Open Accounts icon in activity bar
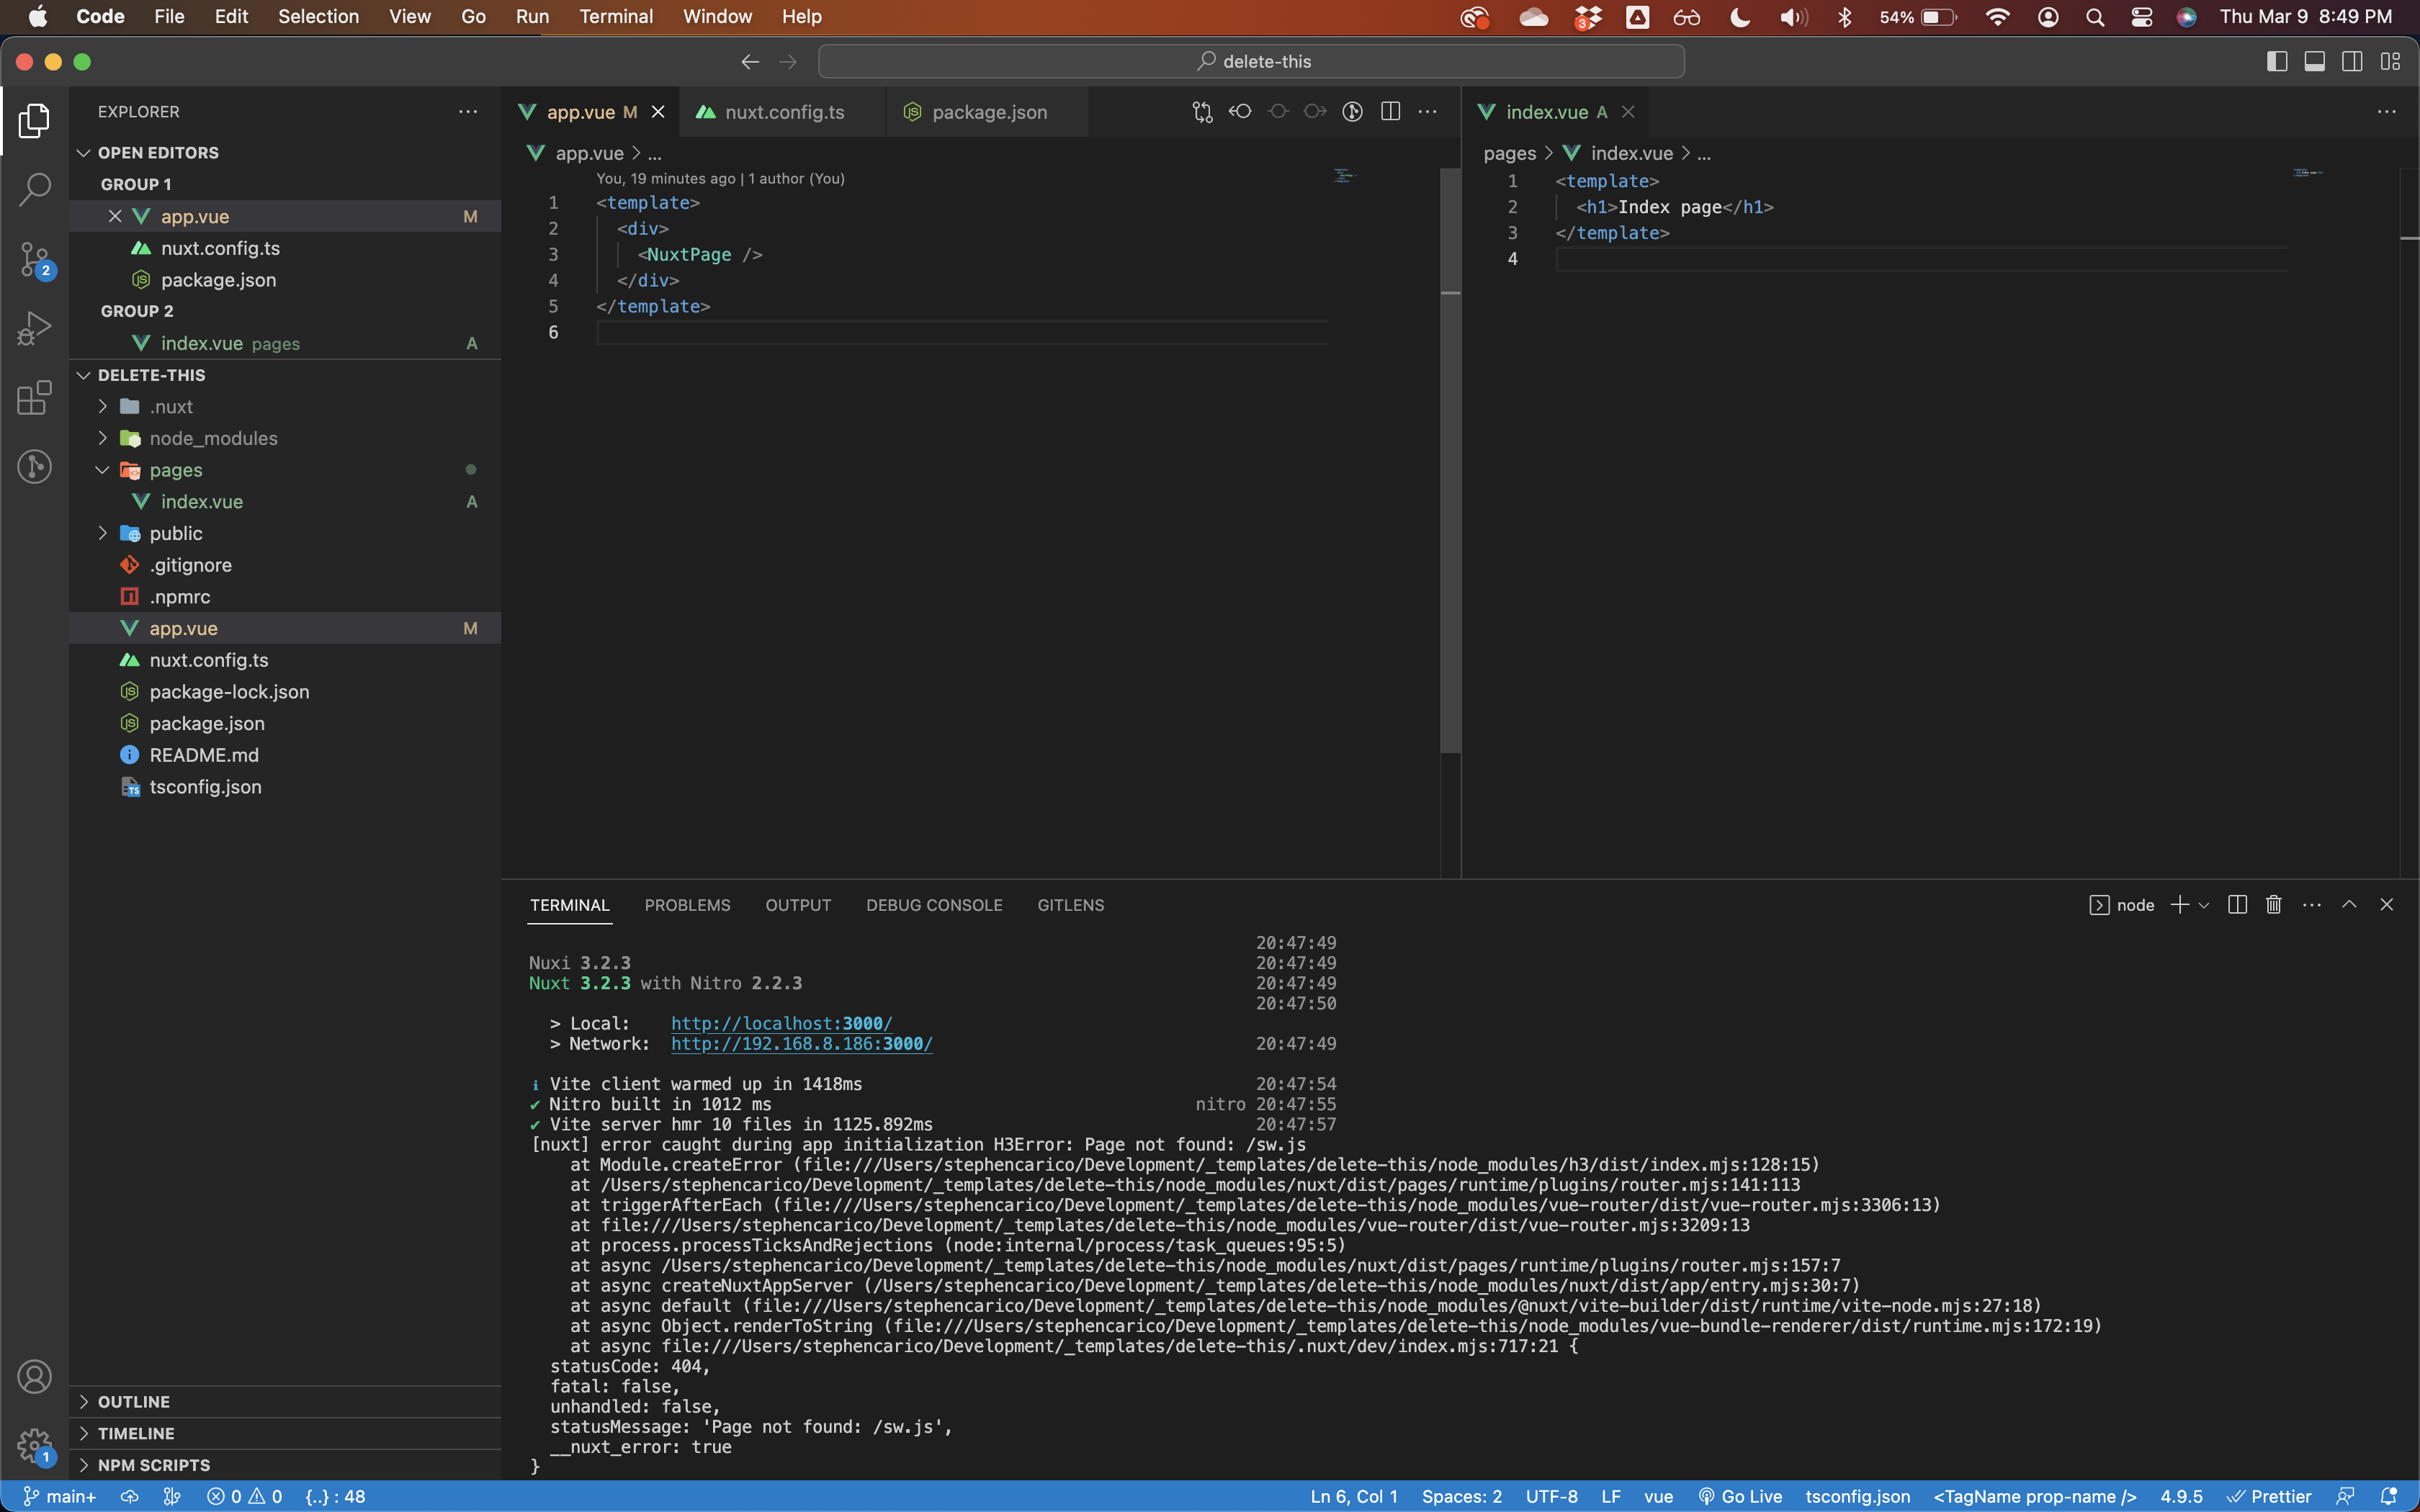Screen dimensions: 2420x1512 pyautogui.click(x=35, y=1377)
